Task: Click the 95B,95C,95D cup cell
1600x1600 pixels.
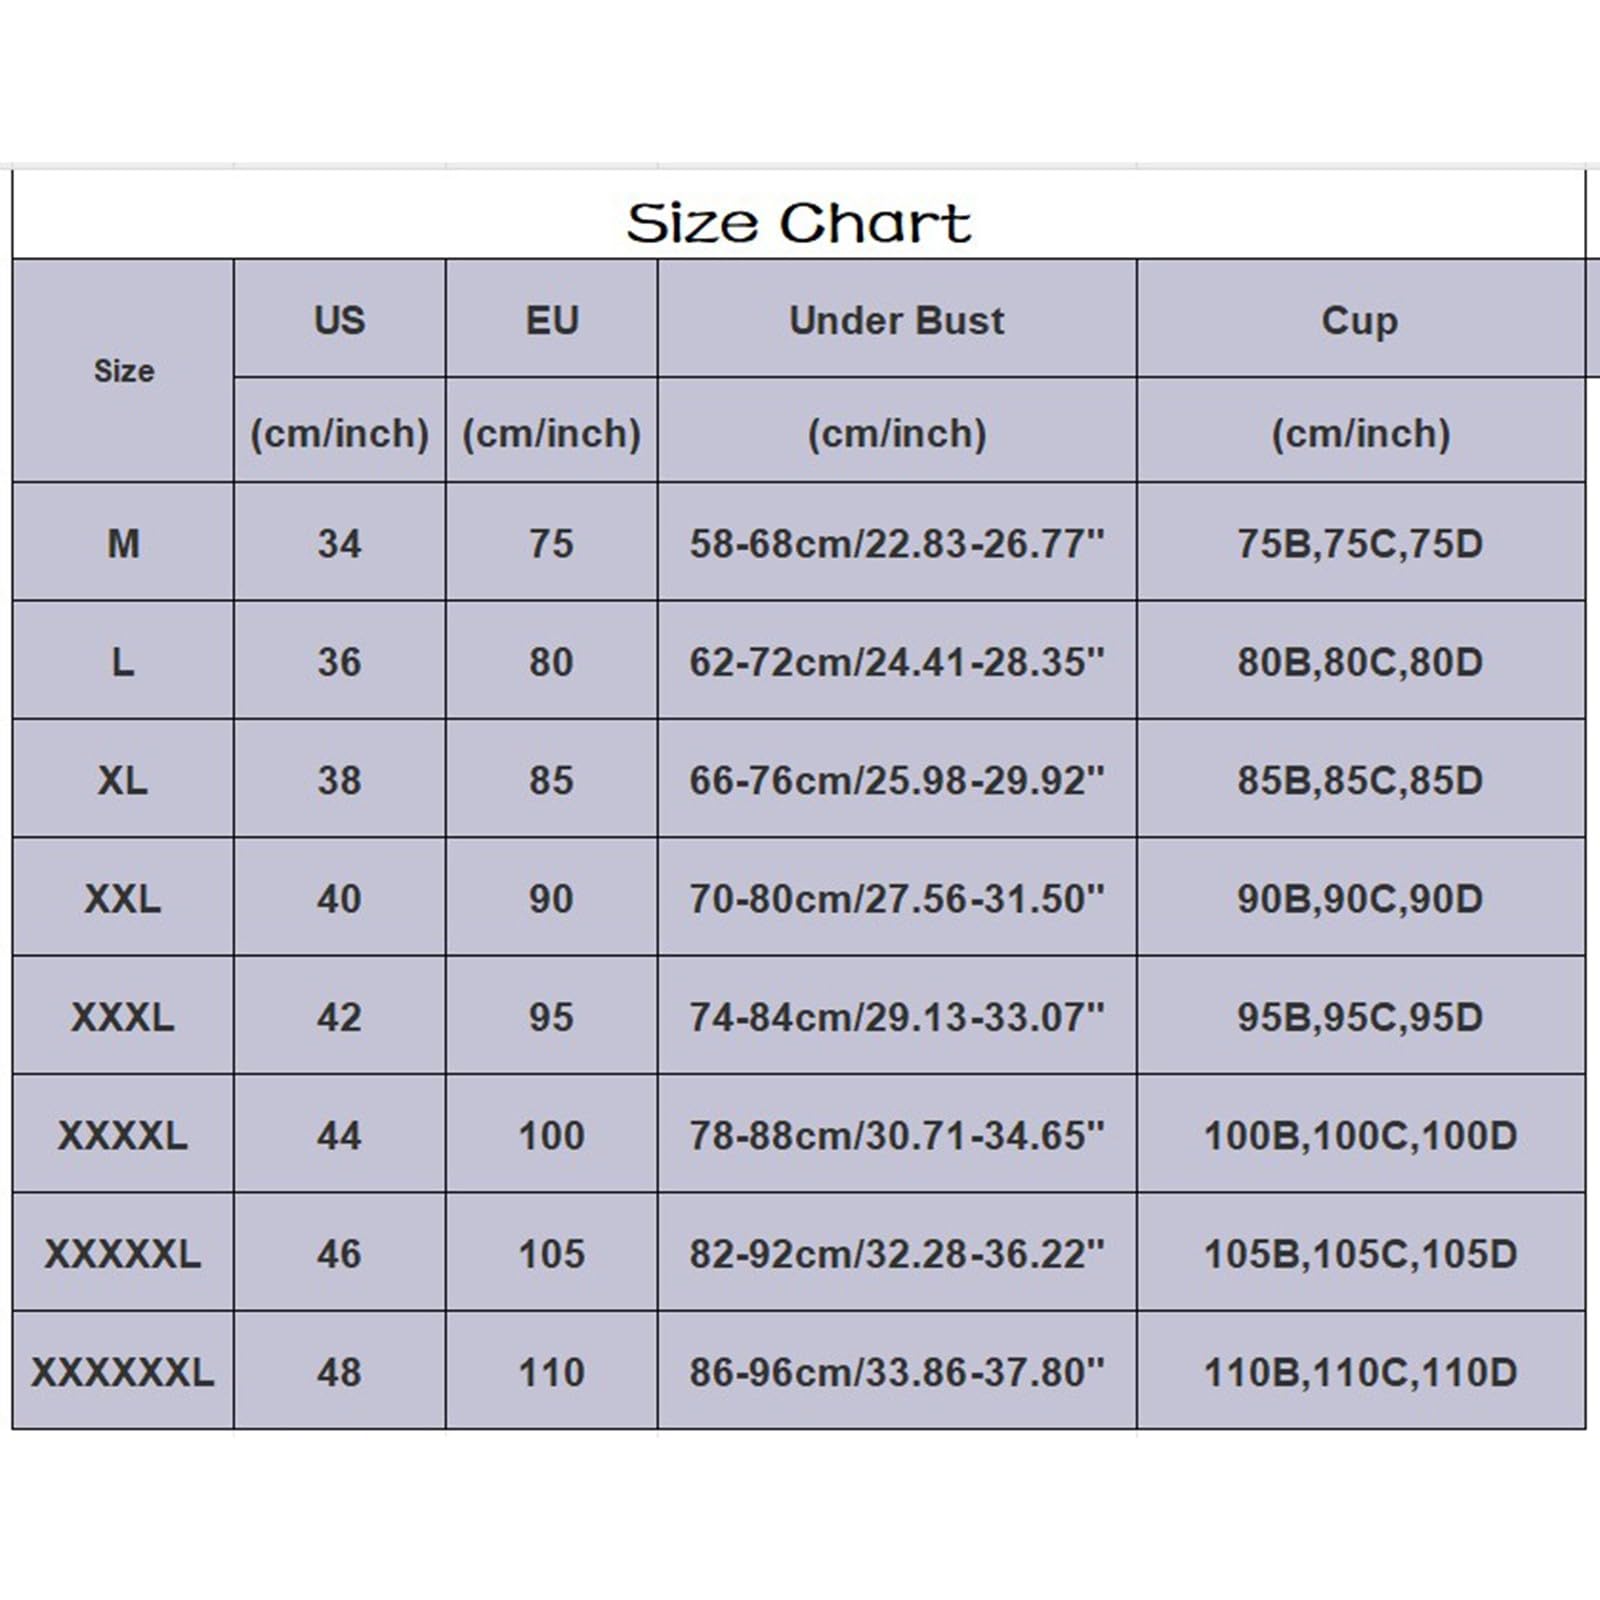Action: 1359,1017
